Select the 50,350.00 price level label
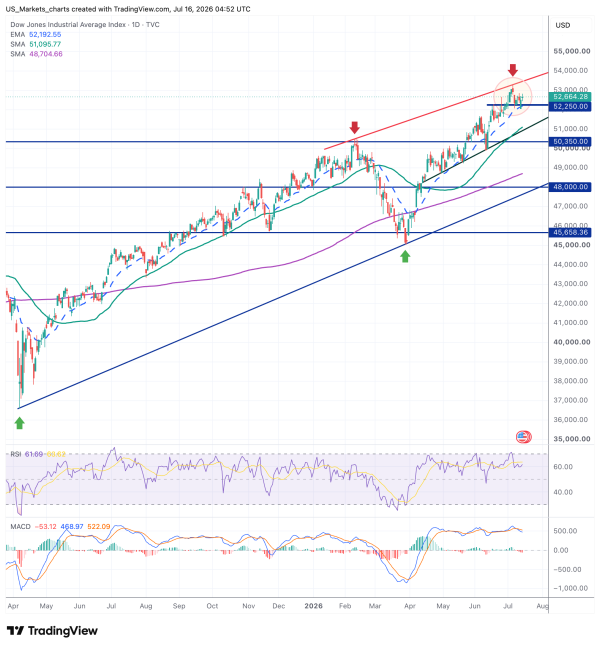Image resolution: width=600 pixels, height=648 pixels. (x=570, y=141)
